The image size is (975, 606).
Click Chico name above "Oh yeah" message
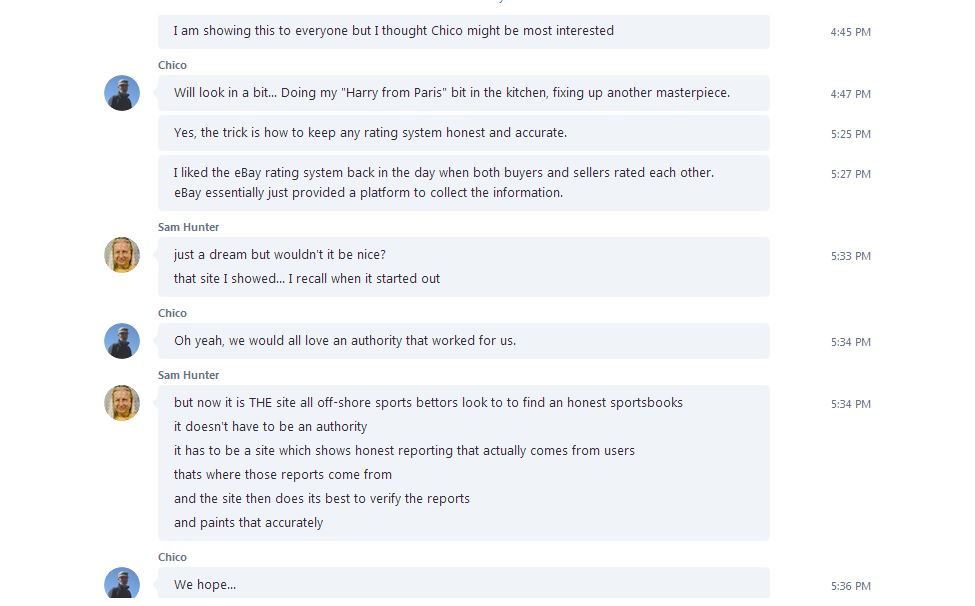172,313
